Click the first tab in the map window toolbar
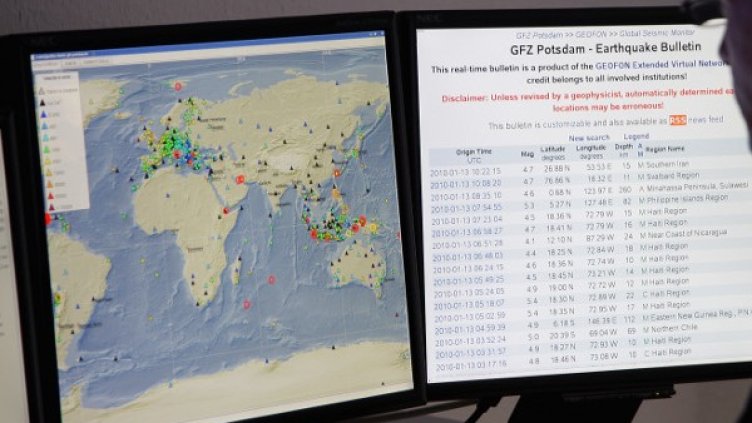 pos(46,63)
